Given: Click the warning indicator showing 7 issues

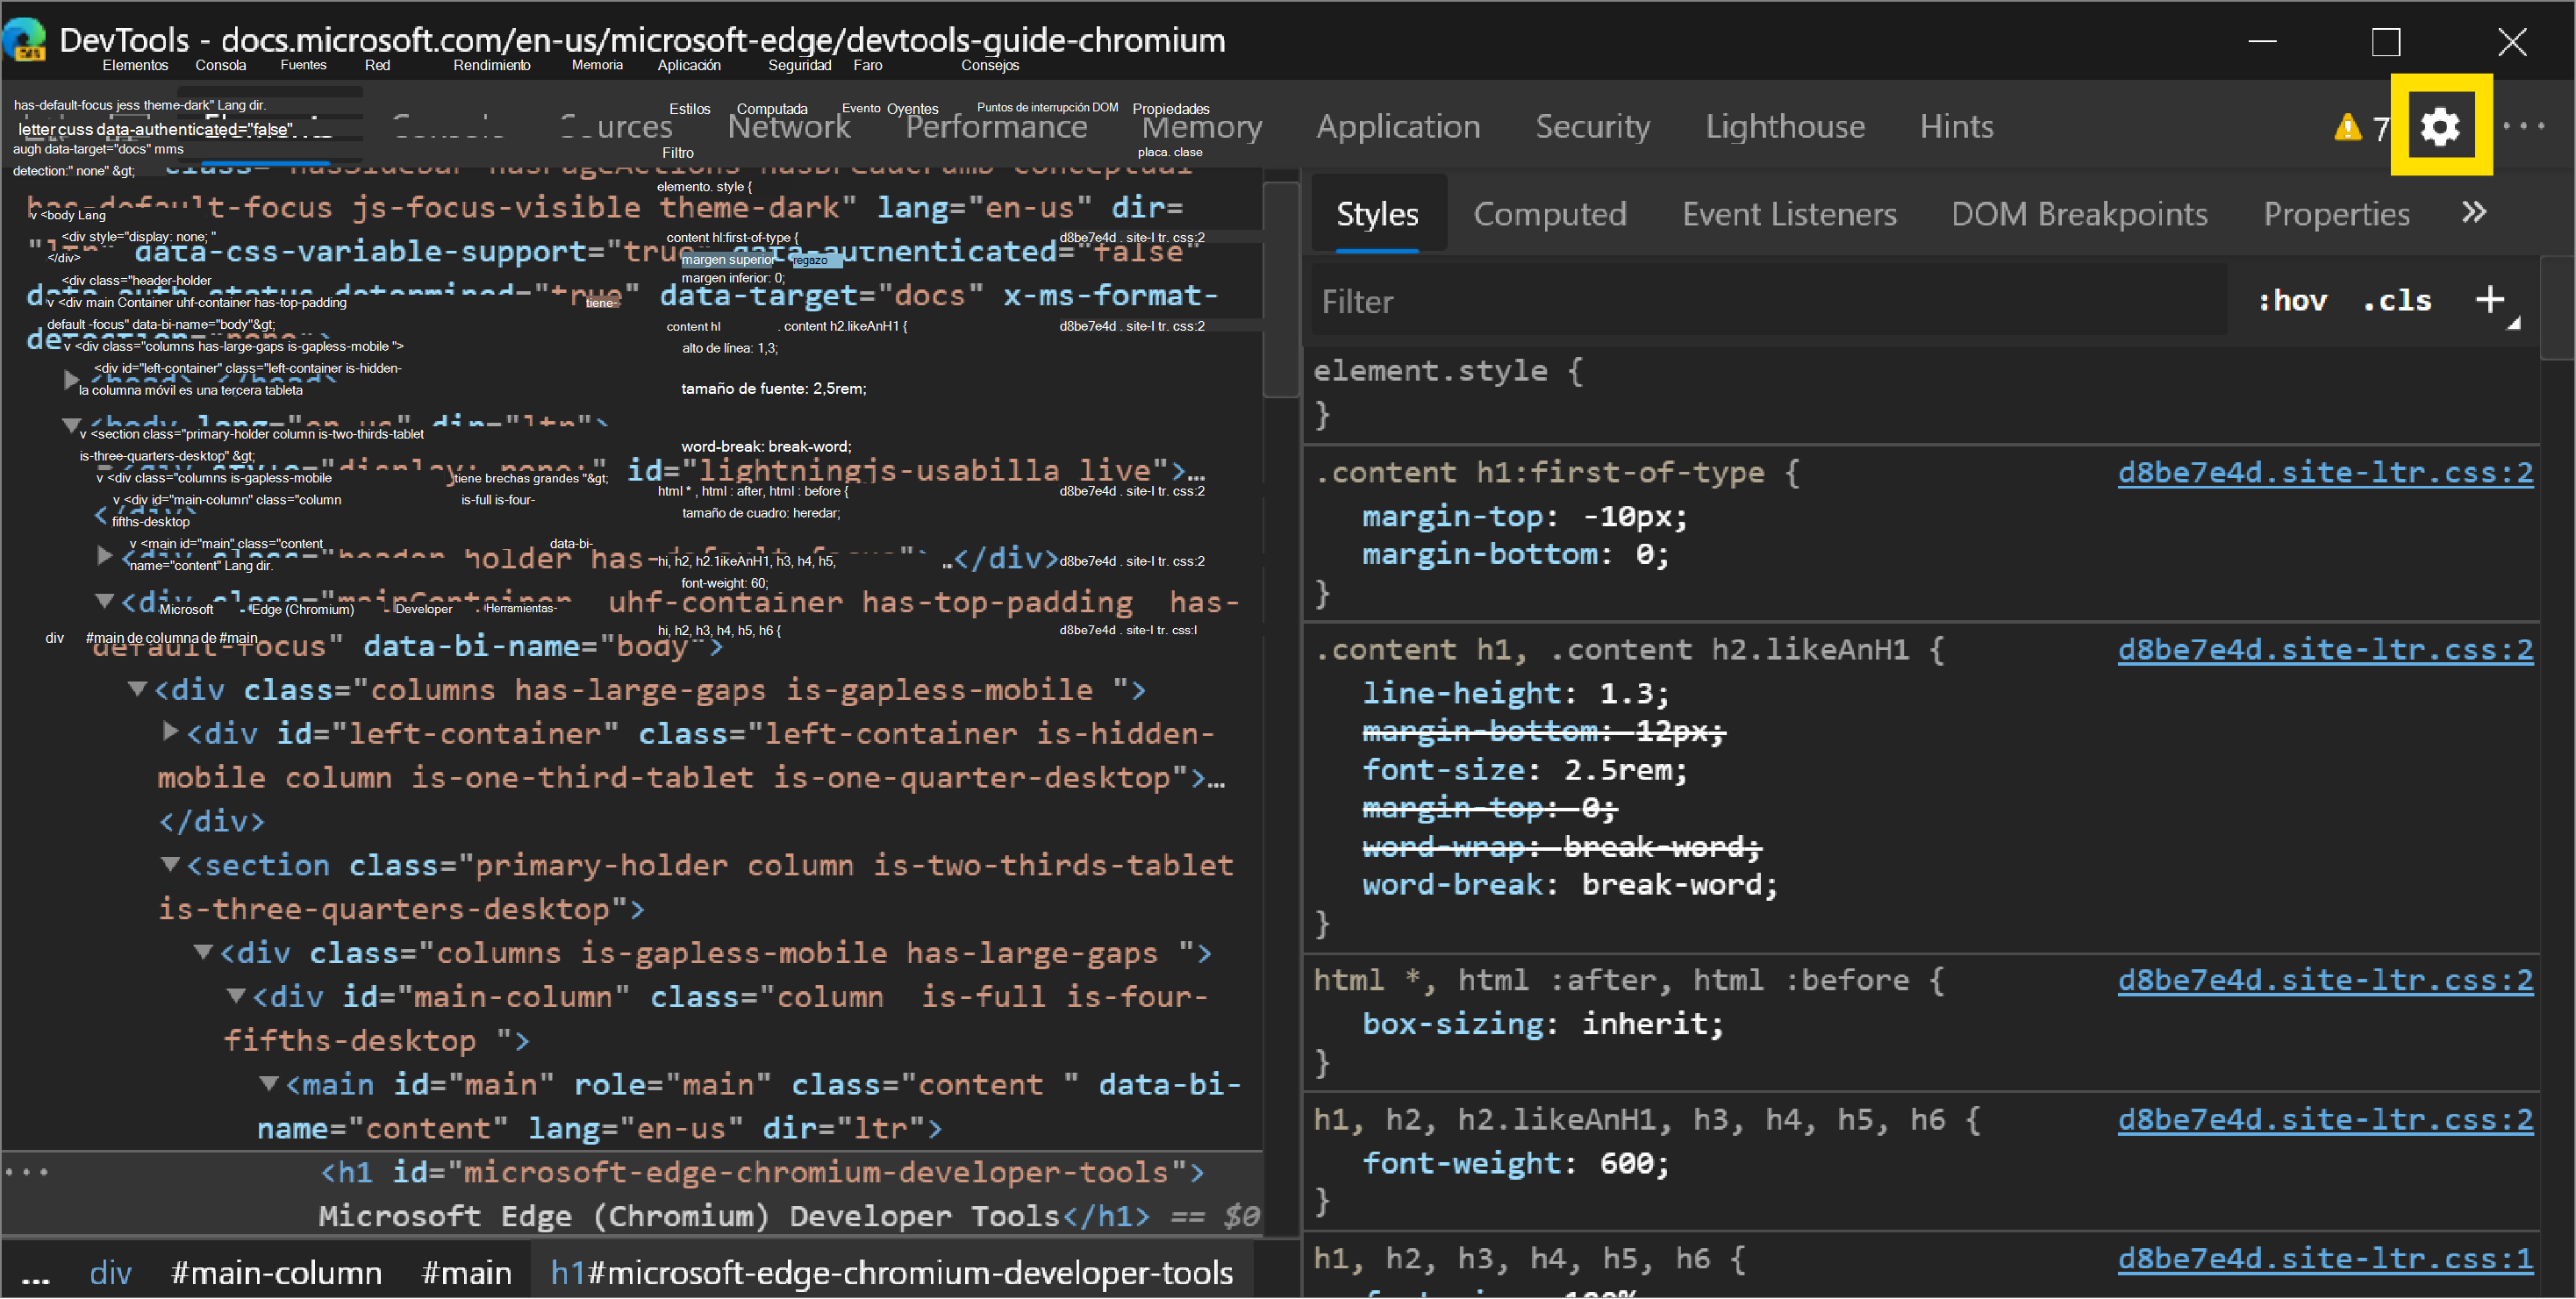Looking at the screenshot, I should pyautogui.click(x=2352, y=128).
